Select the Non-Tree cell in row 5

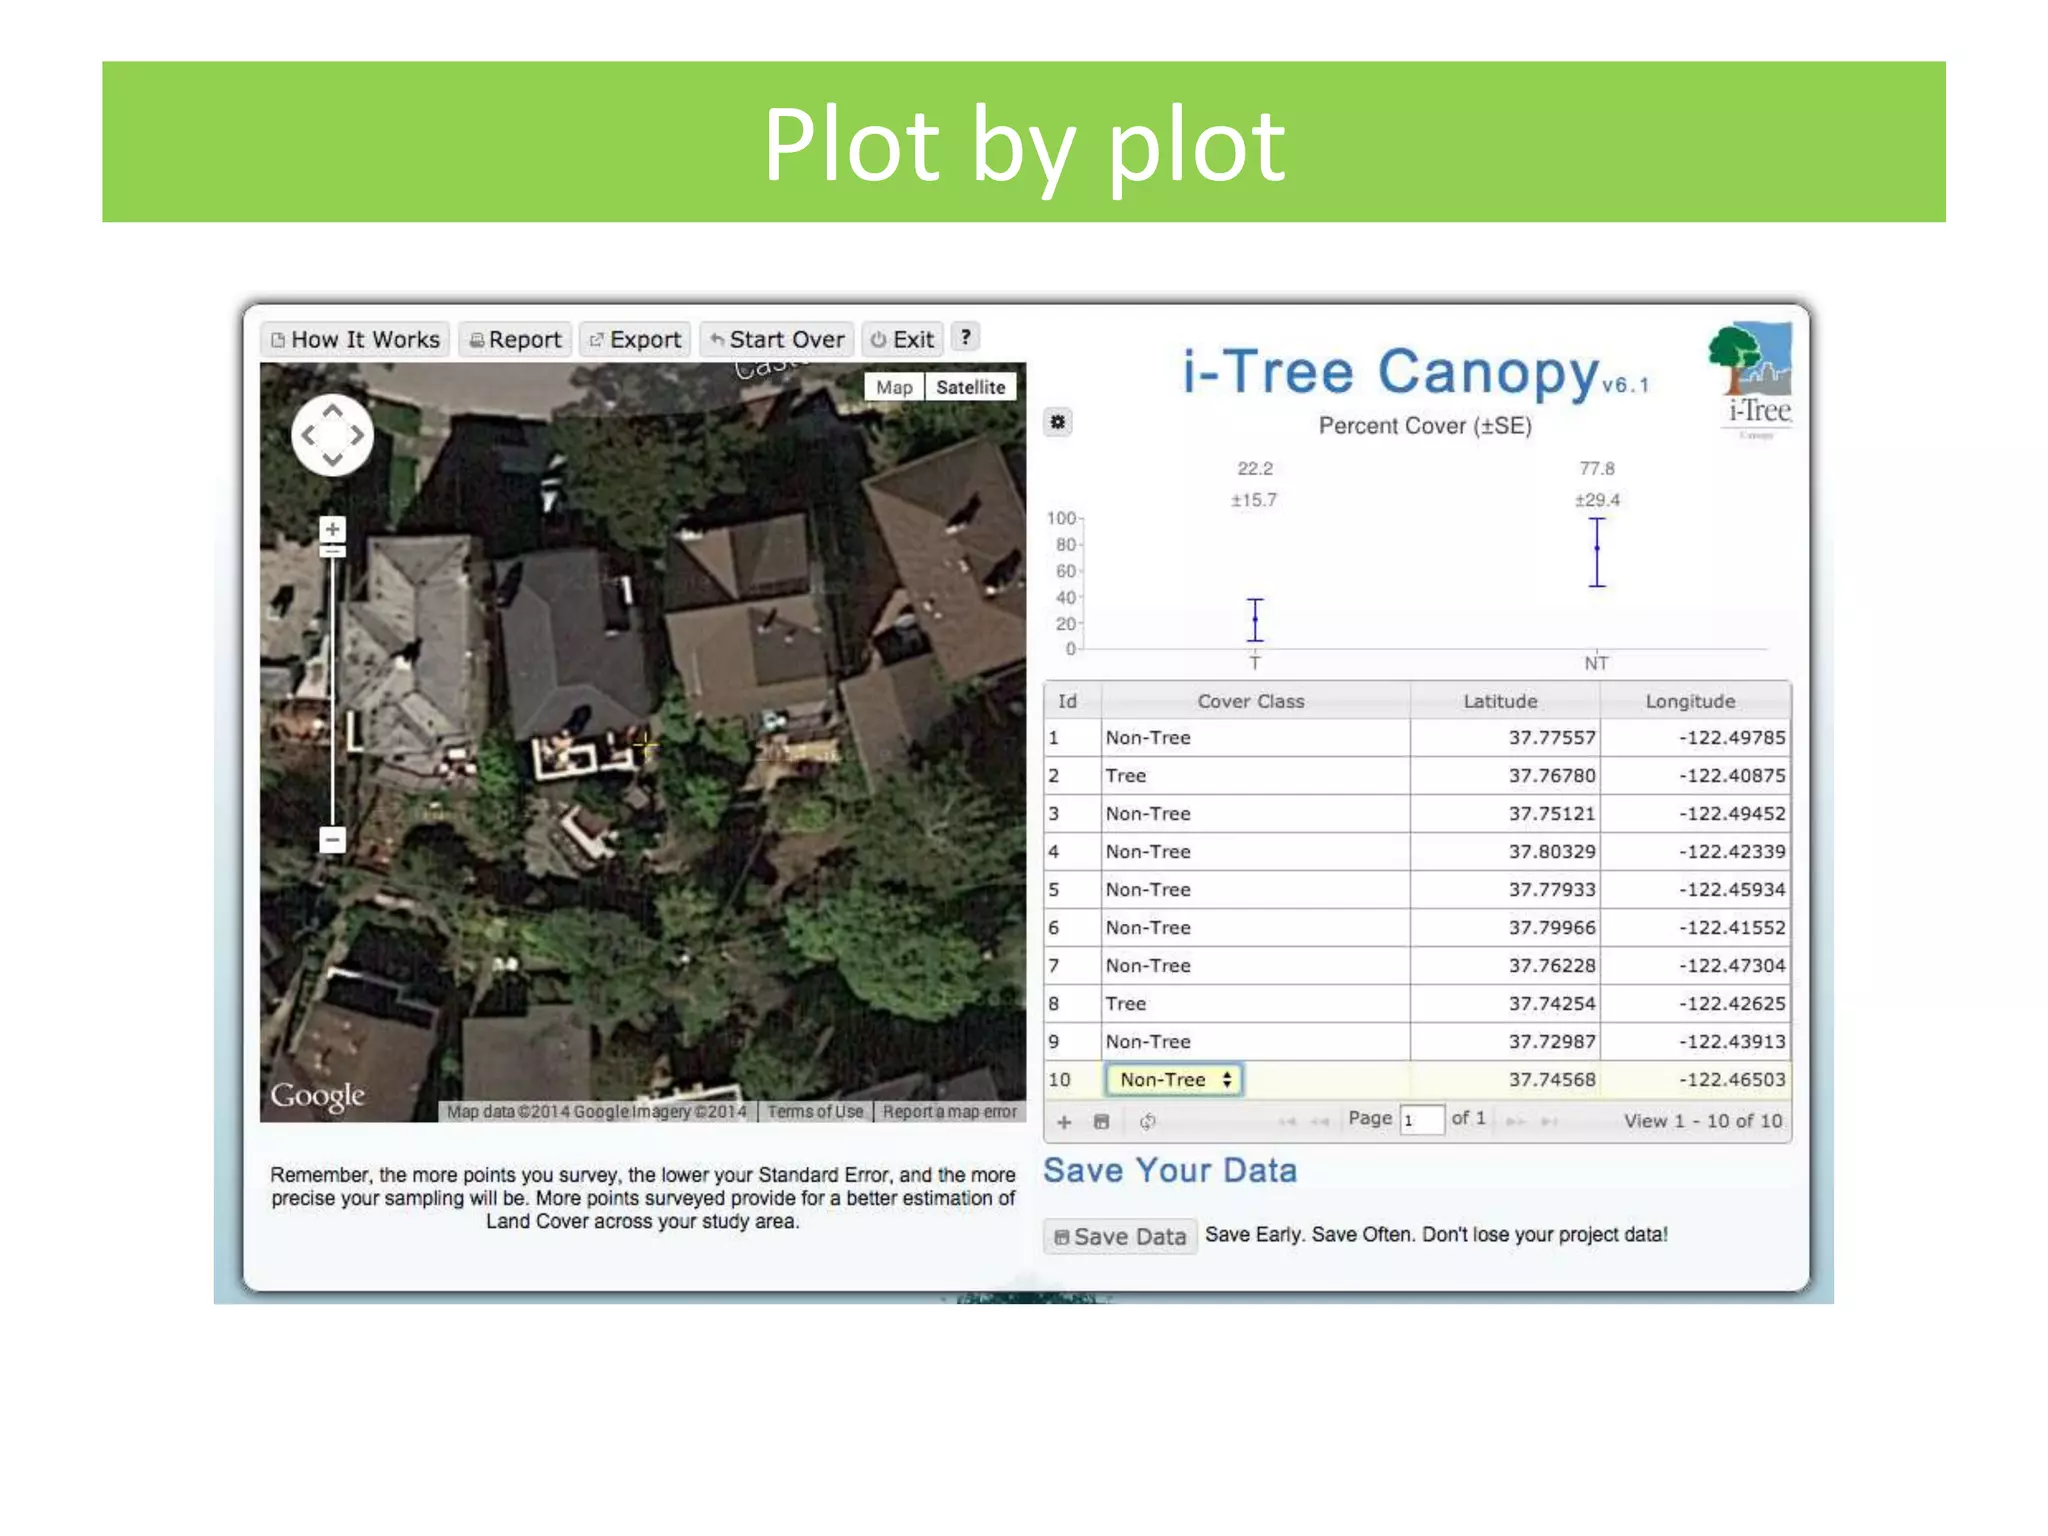(x=1255, y=890)
